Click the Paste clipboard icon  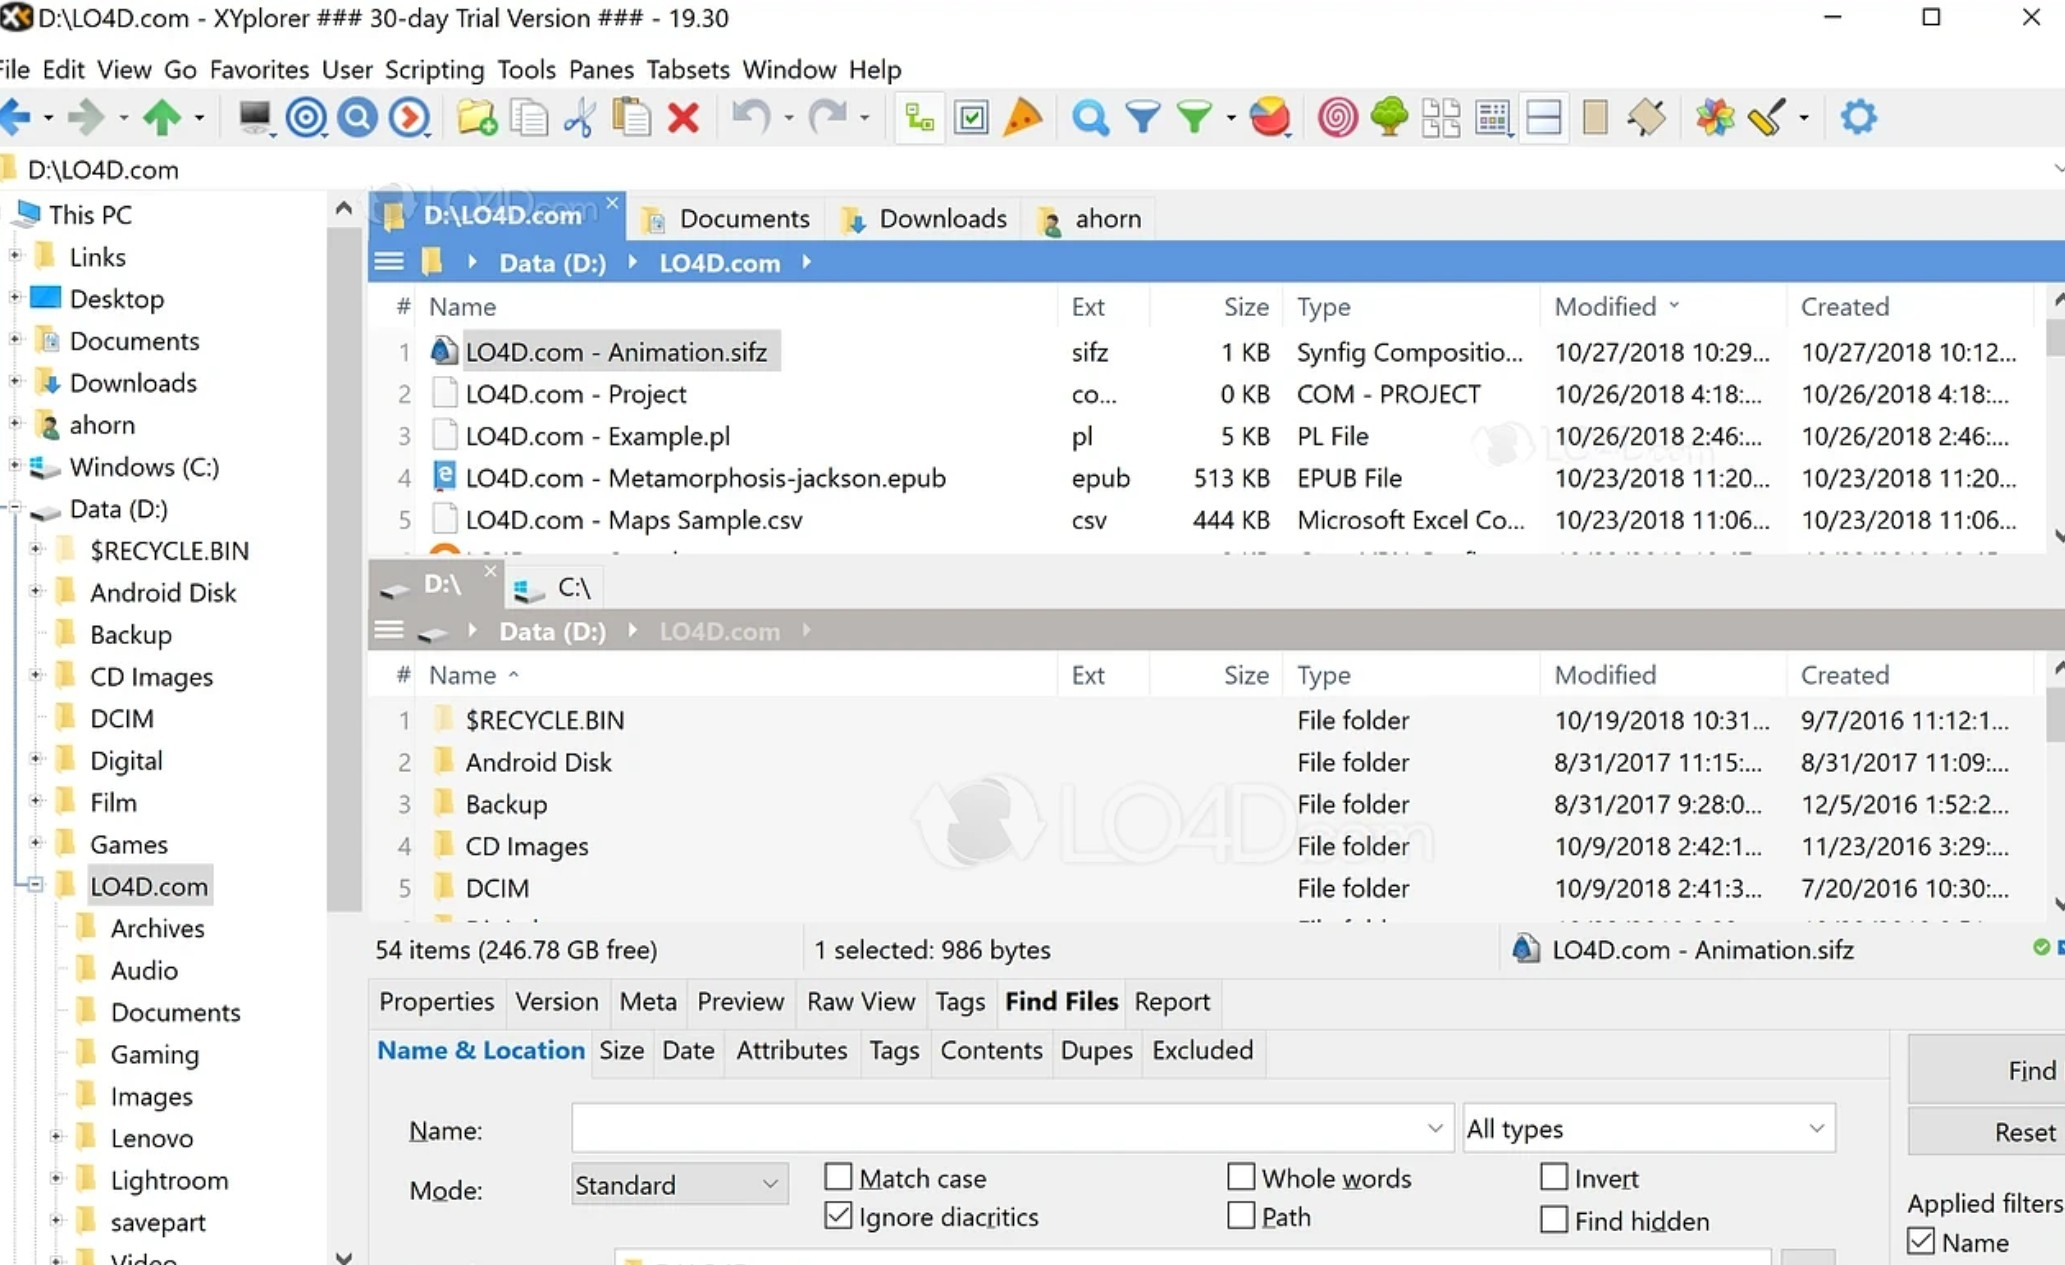coord(631,117)
